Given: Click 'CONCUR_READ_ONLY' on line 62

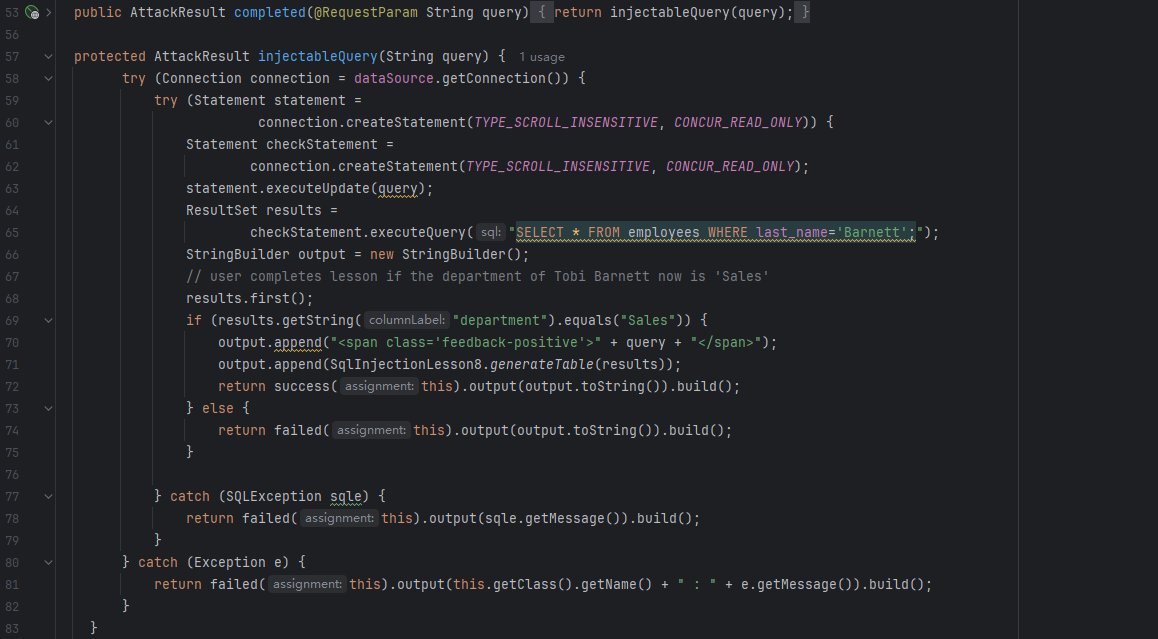Looking at the screenshot, I should point(730,166).
